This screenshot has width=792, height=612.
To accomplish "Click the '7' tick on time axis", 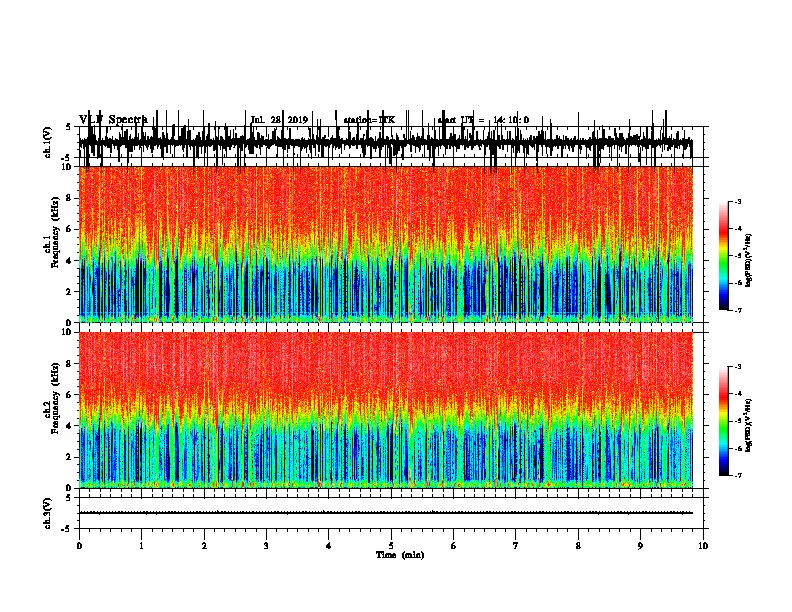I will pyautogui.click(x=516, y=546).
